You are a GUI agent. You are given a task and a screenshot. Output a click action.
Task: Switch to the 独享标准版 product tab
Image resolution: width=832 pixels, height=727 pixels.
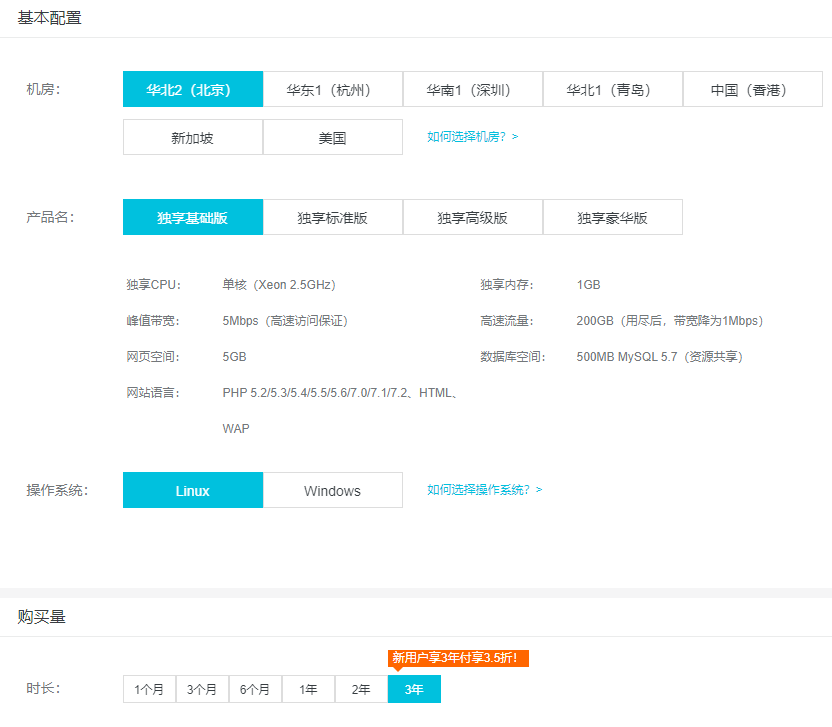click(332, 217)
